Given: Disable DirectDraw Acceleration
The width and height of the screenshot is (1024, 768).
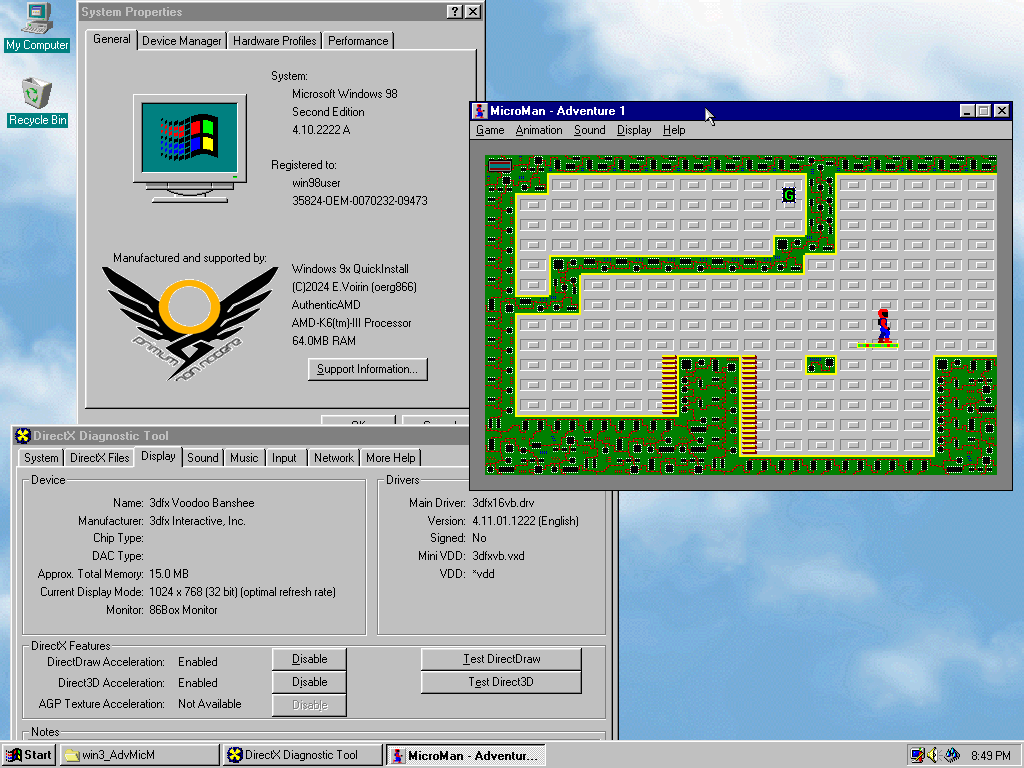Looking at the screenshot, I should coord(310,659).
